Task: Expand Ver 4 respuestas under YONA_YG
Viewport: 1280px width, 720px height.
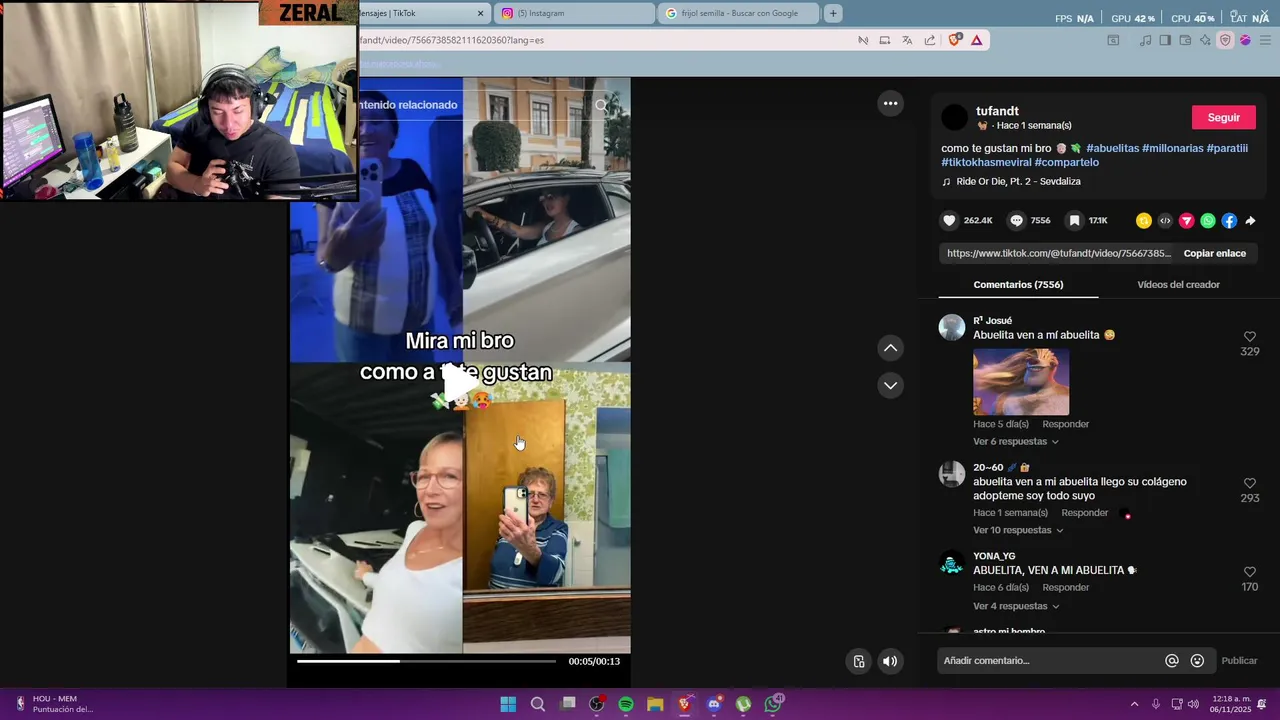Action: (x=1015, y=606)
